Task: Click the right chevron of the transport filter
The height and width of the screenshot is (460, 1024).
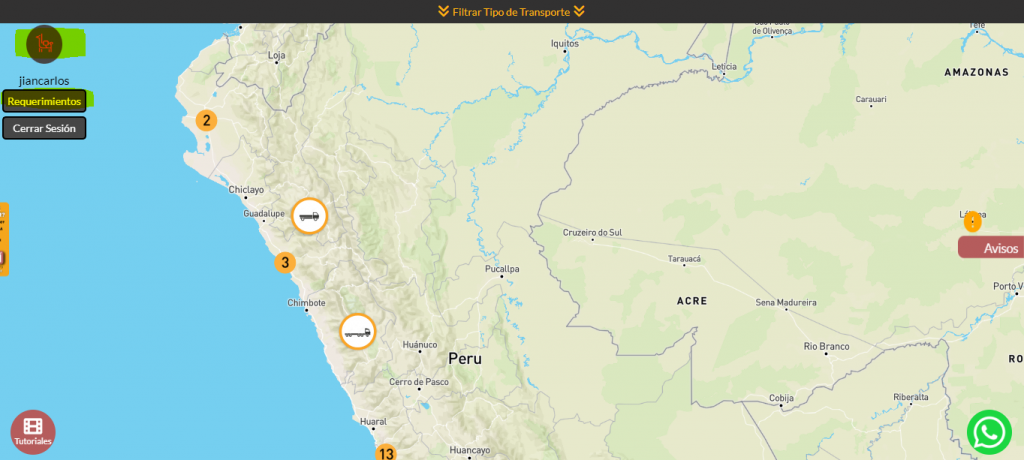Action: [x=579, y=12]
